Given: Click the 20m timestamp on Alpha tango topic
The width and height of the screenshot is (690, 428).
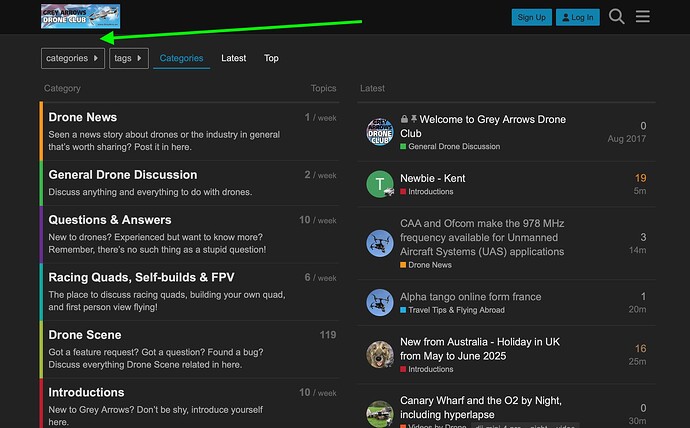Looking at the screenshot, I should [637, 310].
